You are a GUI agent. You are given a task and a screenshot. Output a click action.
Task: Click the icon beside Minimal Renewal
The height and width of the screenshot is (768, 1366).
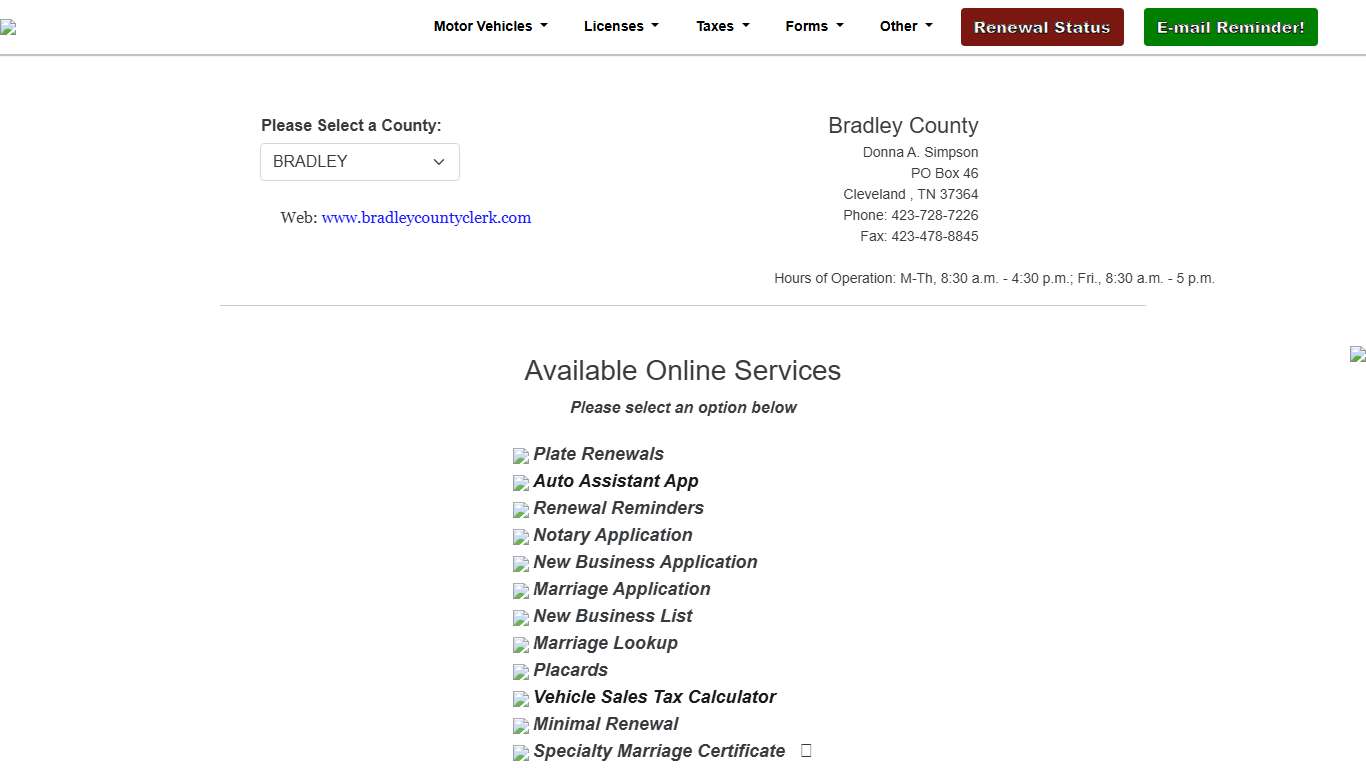[x=520, y=726]
